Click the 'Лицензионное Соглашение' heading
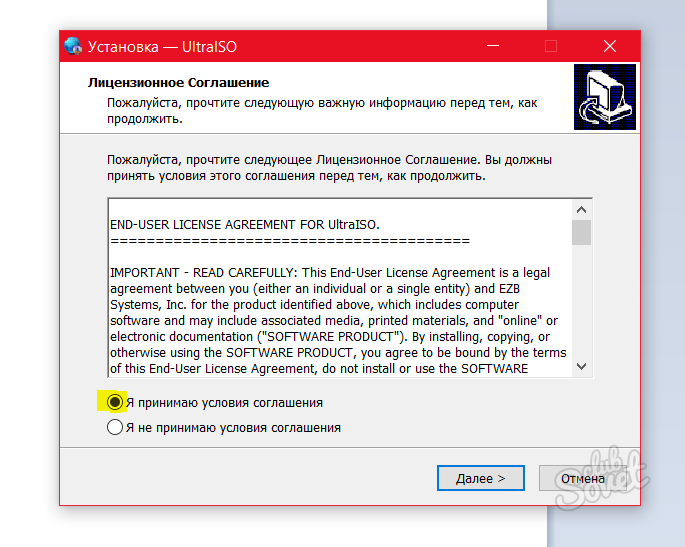This screenshot has height=547, width=685. (x=179, y=82)
